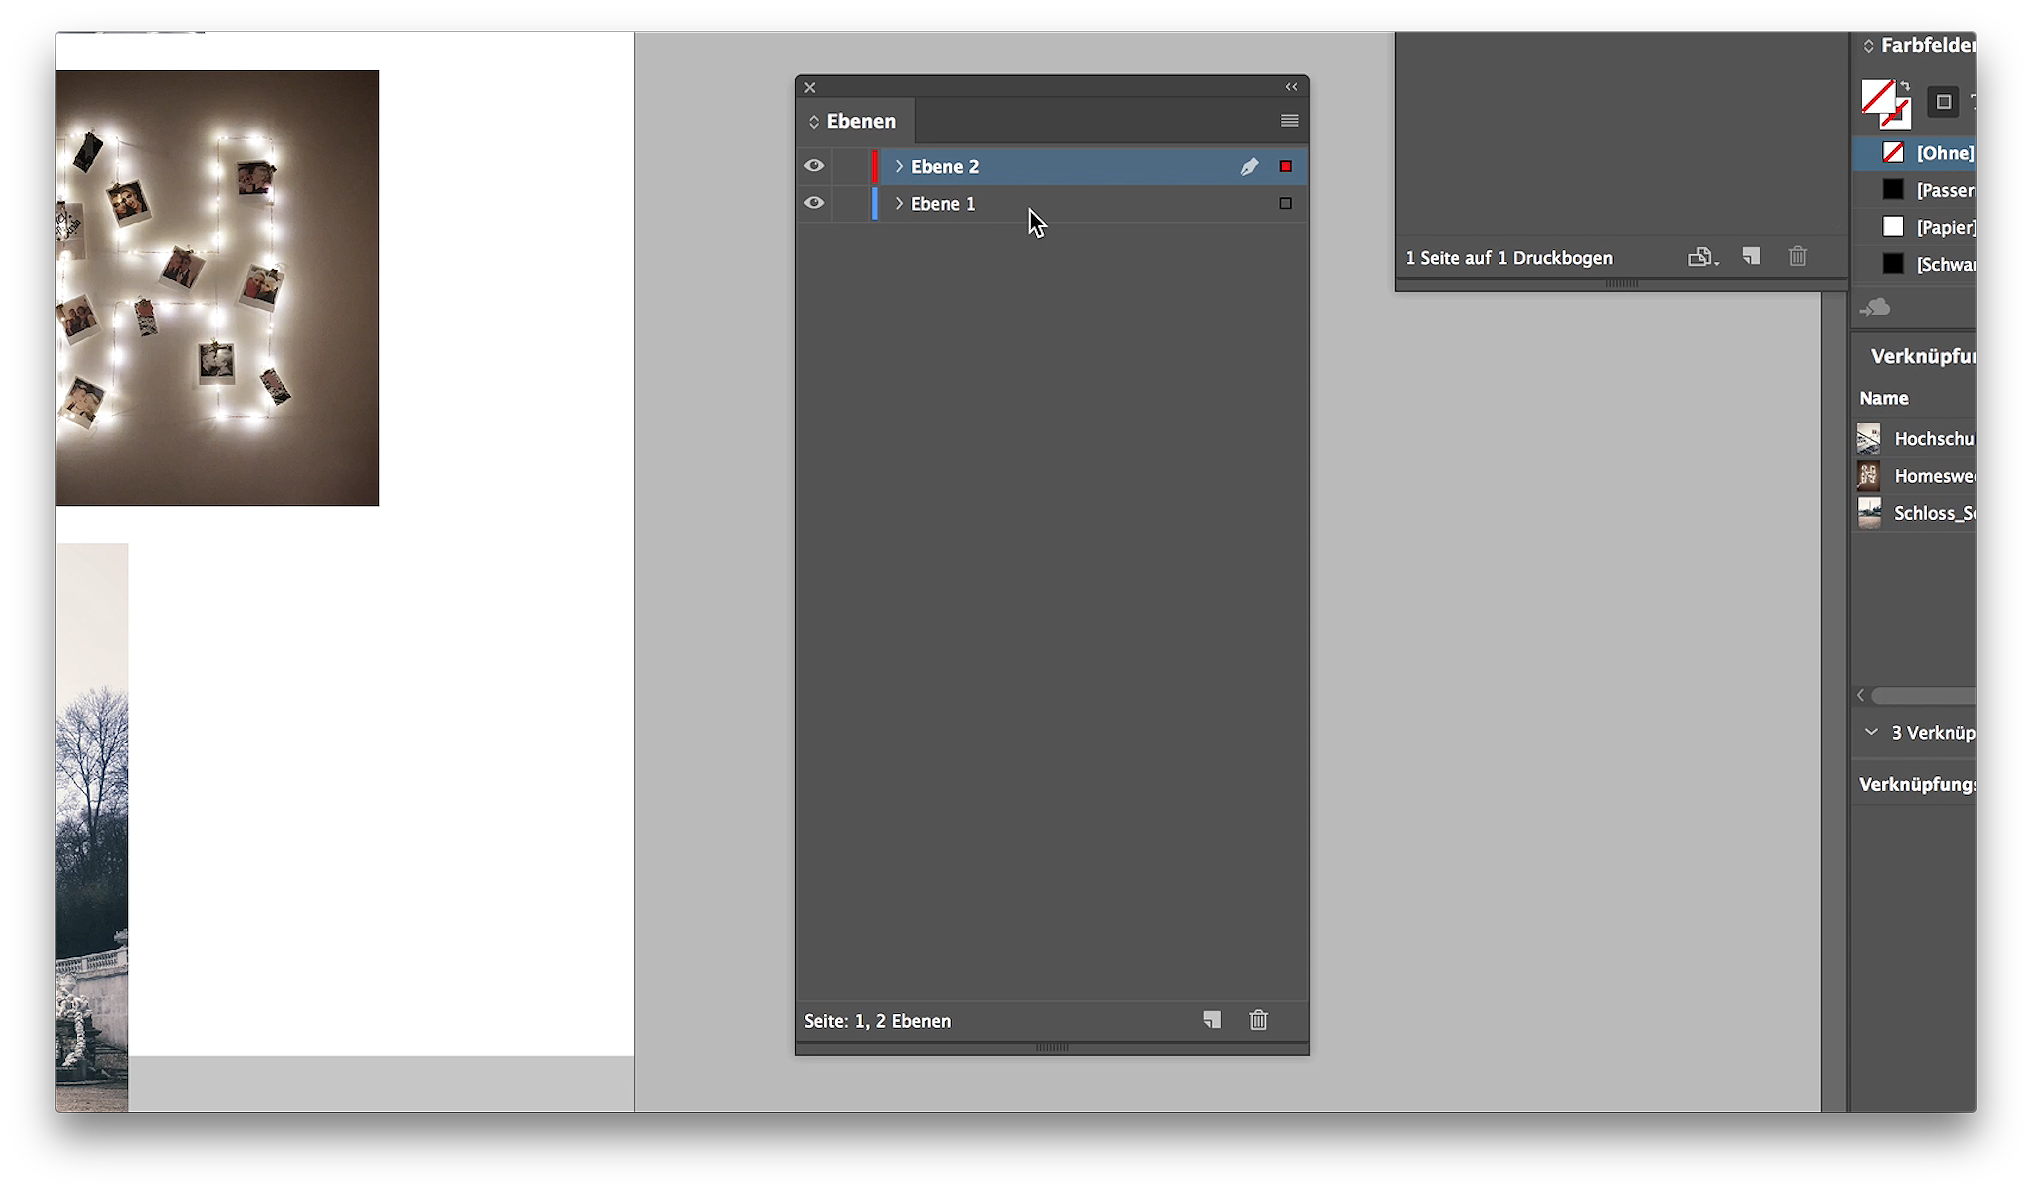Hide Ebene 2 via eye icon
Viewport: 2032px width, 1192px height.
pyautogui.click(x=814, y=166)
